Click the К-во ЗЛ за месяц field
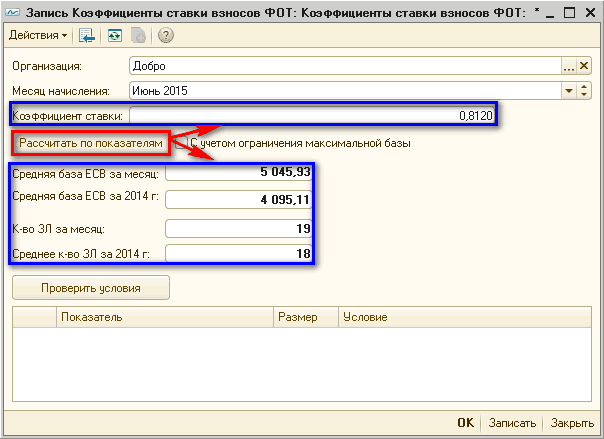 click(x=238, y=228)
